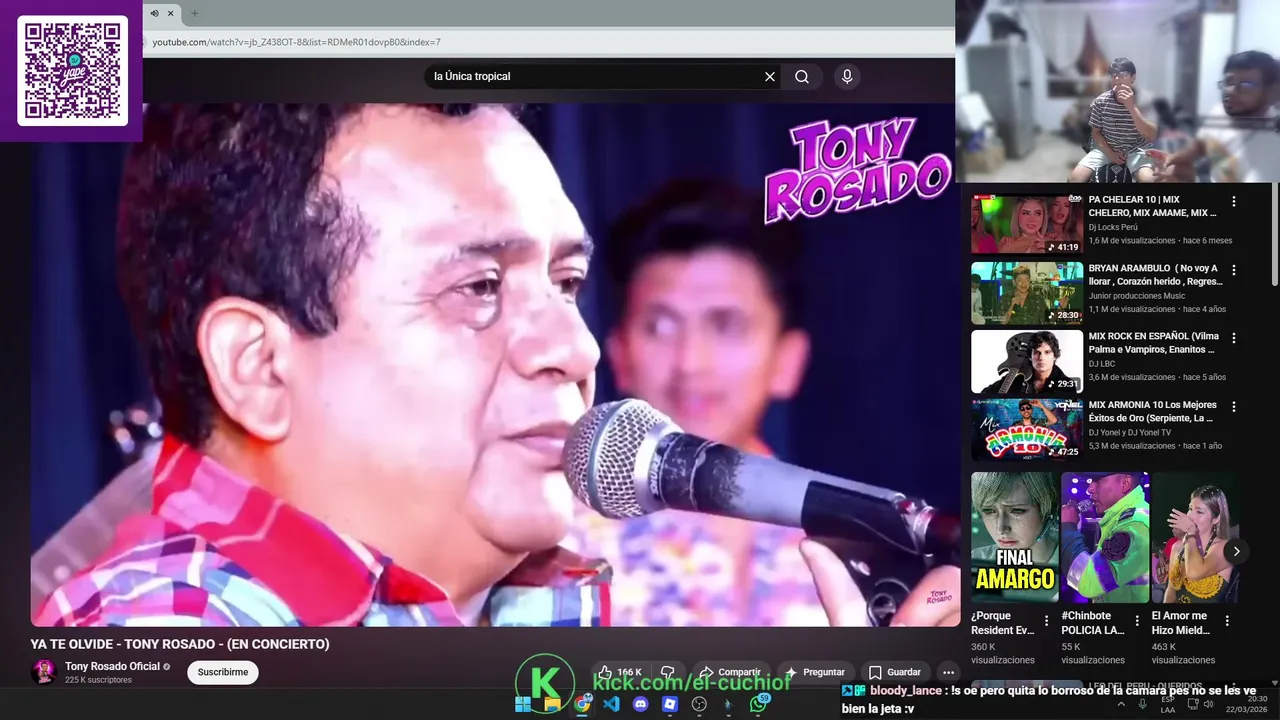The height and width of the screenshot is (720, 1280).
Task: Expand the system tray hidden icons chevron
Action: click(x=1121, y=704)
